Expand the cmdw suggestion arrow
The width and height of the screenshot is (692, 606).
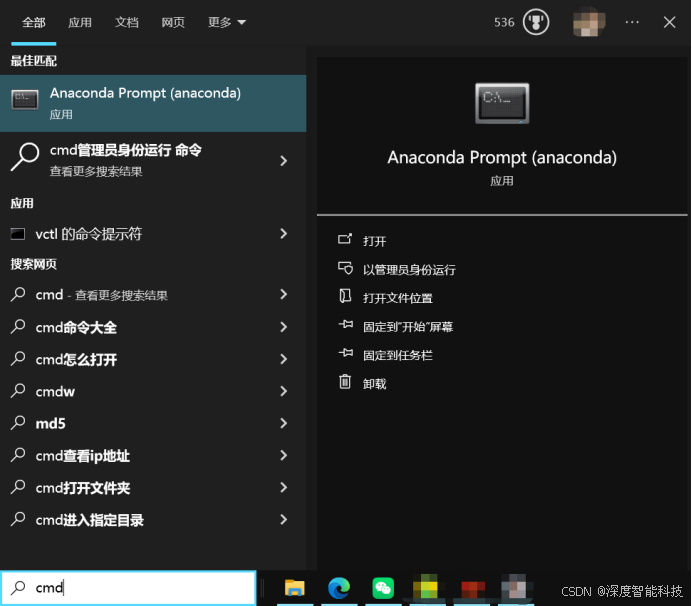(x=284, y=391)
